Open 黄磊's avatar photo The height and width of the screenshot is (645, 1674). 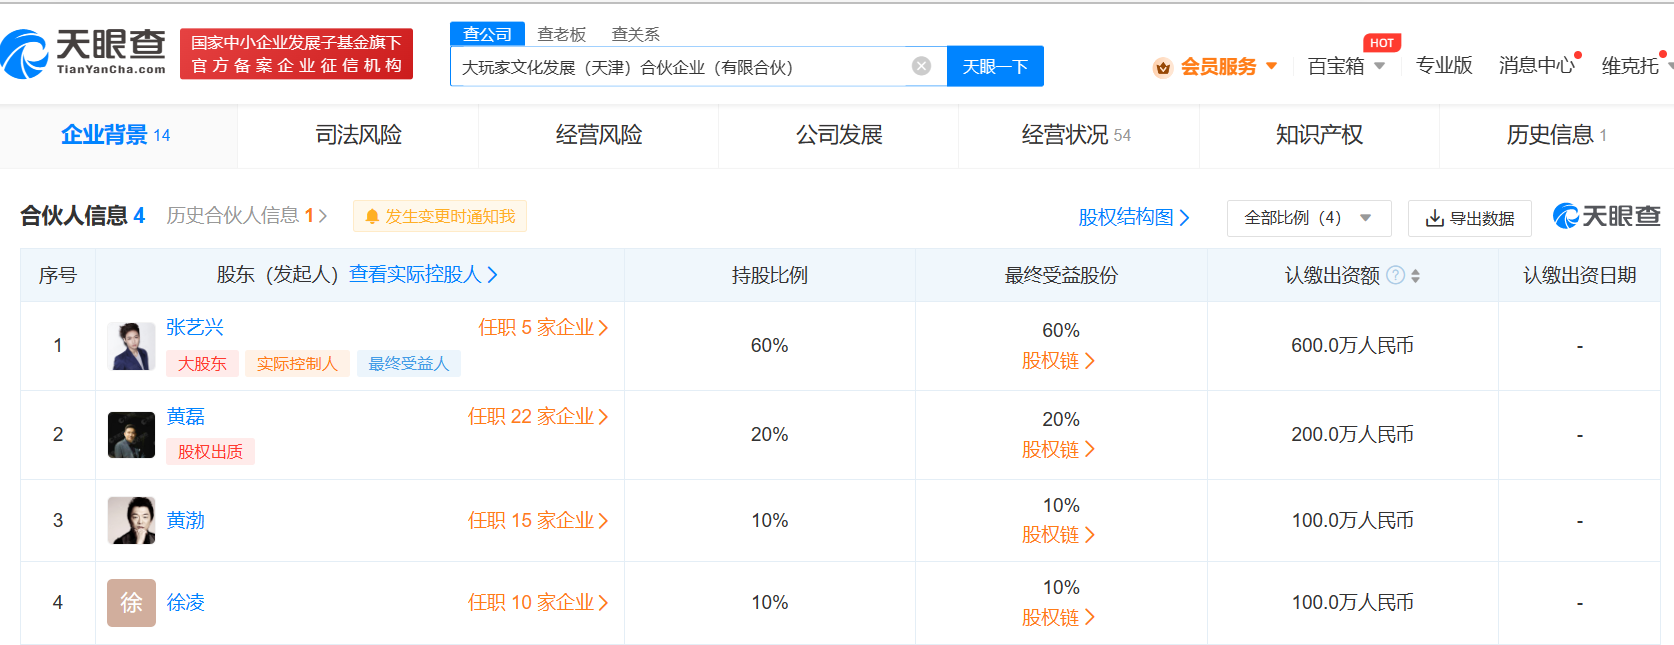tap(131, 435)
